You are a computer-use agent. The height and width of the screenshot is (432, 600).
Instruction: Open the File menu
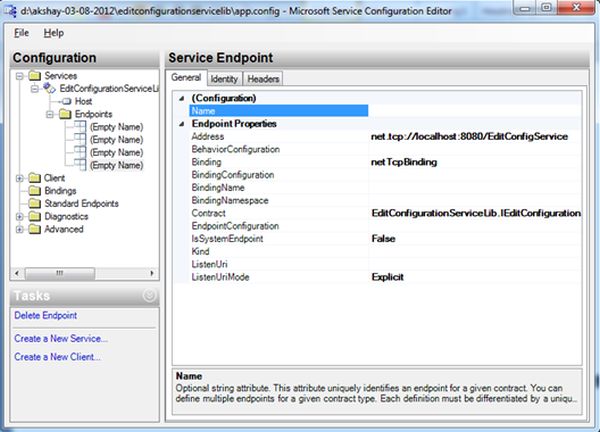pyautogui.click(x=21, y=33)
